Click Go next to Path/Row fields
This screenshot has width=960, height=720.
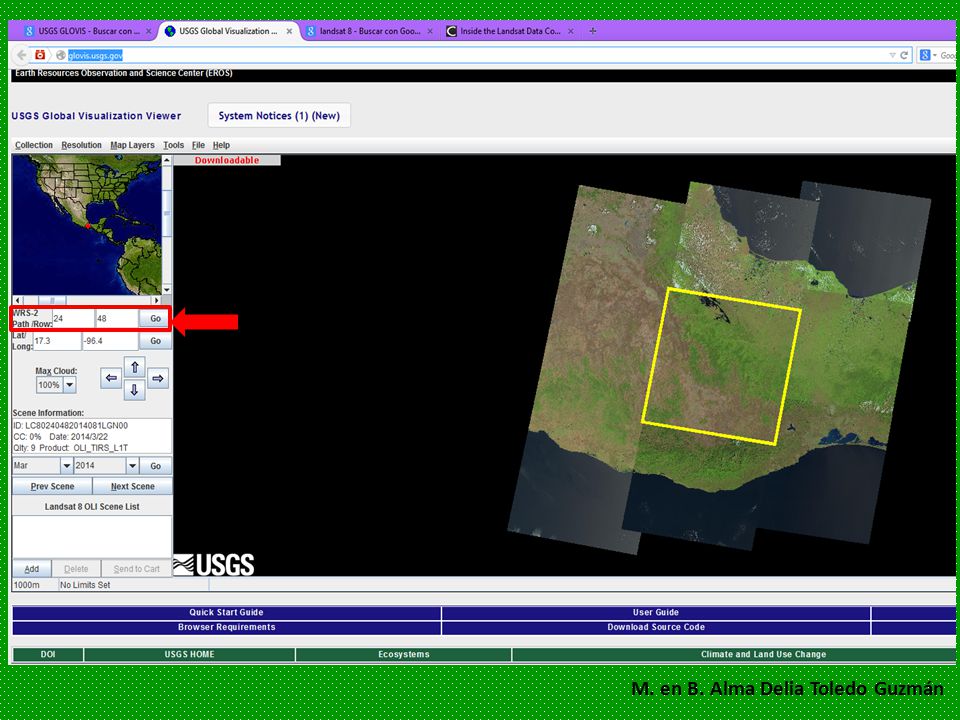[x=156, y=318]
